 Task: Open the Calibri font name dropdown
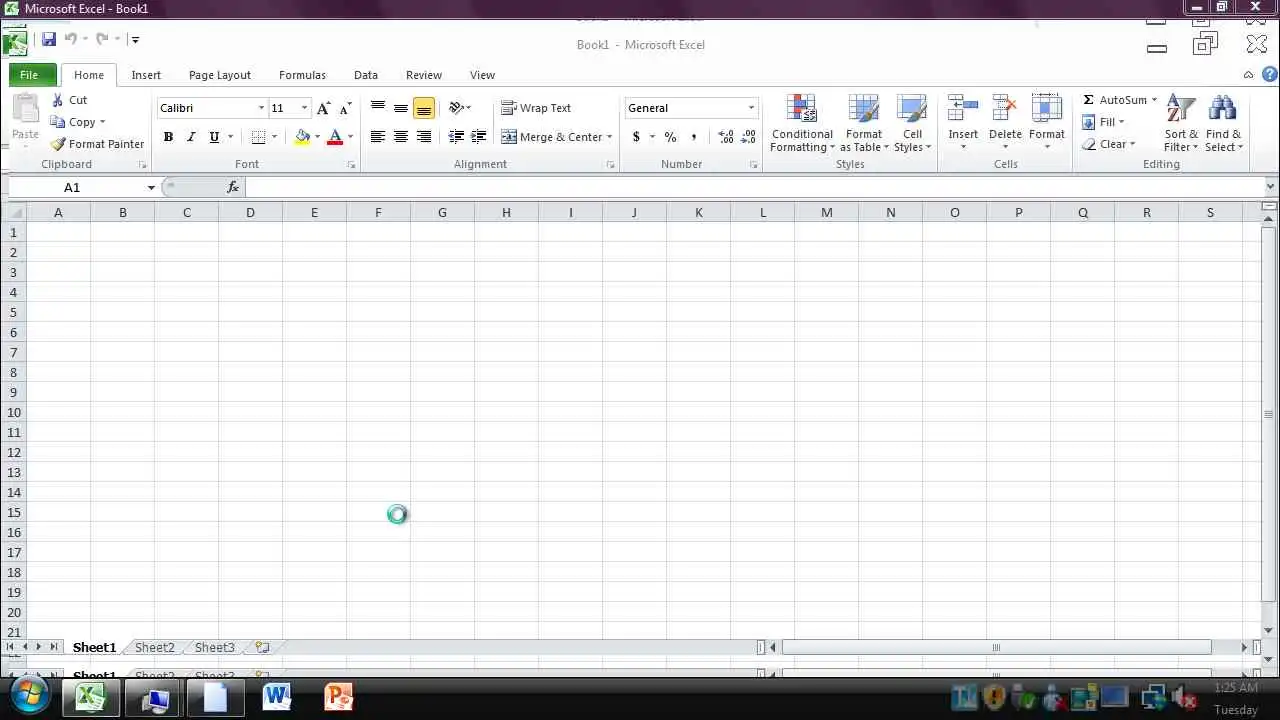click(x=261, y=108)
